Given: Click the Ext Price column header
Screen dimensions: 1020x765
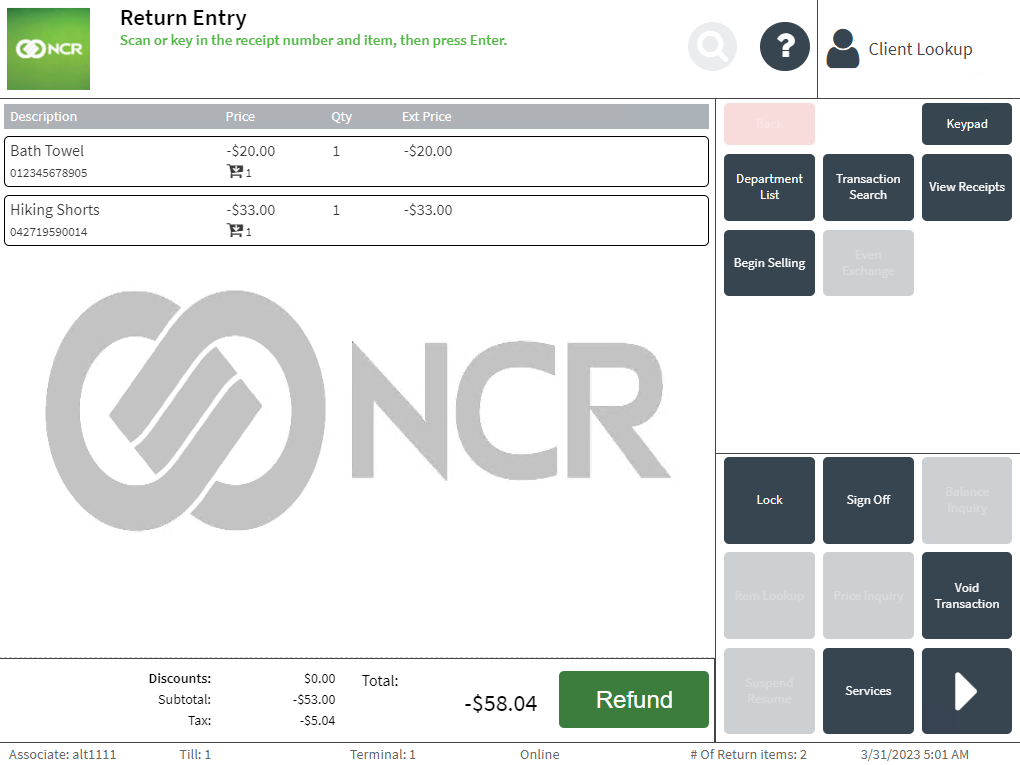Looking at the screenshot, I should (x=427, y=116).
